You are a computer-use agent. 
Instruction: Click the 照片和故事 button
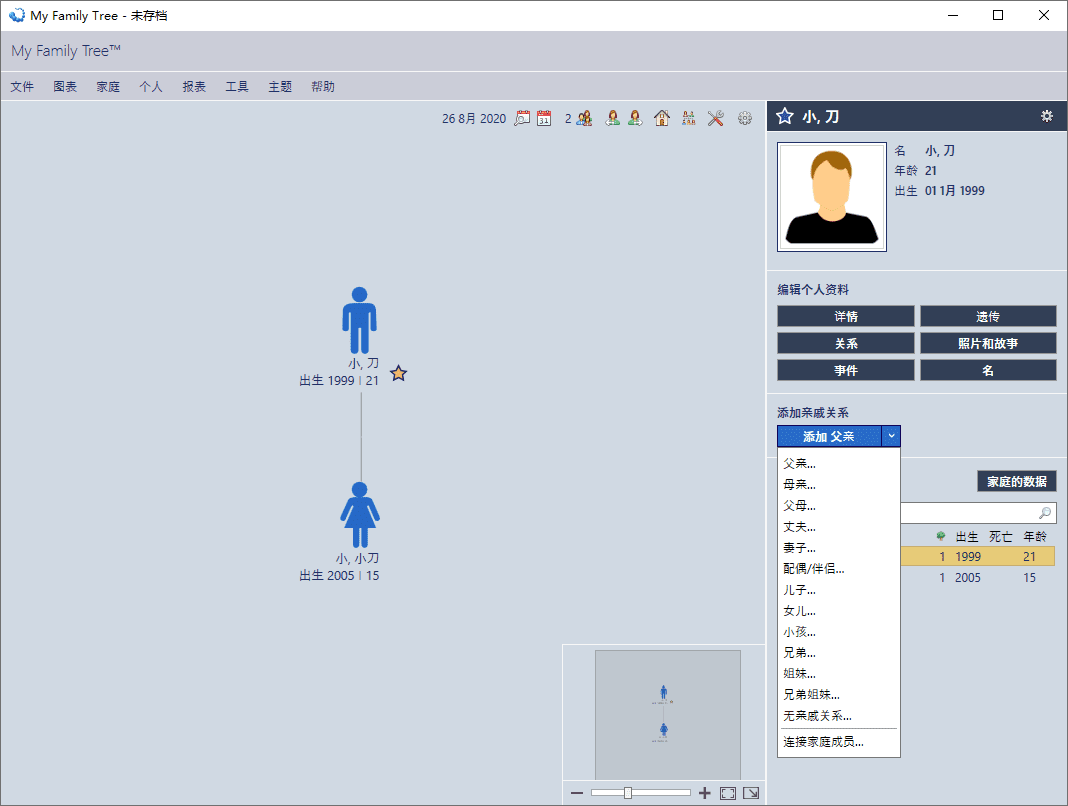pos(987,343)
